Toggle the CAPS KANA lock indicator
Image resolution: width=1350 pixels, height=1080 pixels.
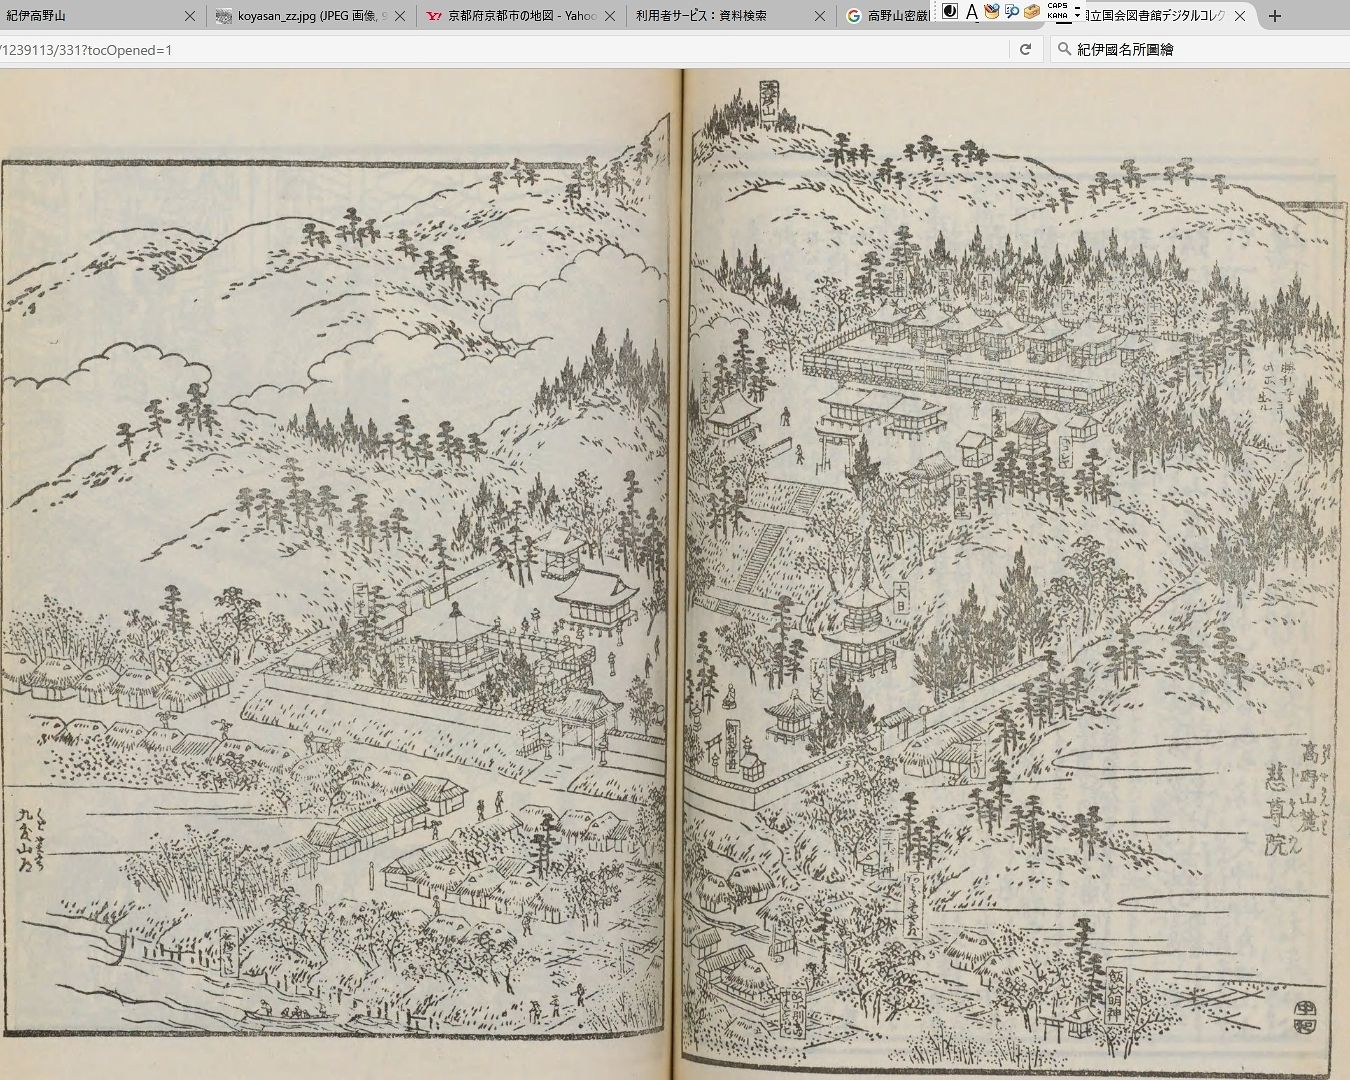(1057, 12)
